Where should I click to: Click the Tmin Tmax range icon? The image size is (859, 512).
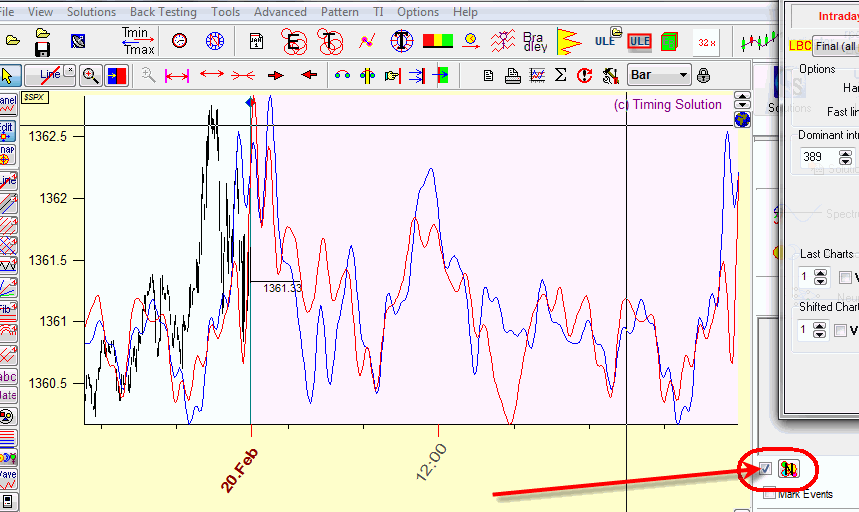coord(137,41)
